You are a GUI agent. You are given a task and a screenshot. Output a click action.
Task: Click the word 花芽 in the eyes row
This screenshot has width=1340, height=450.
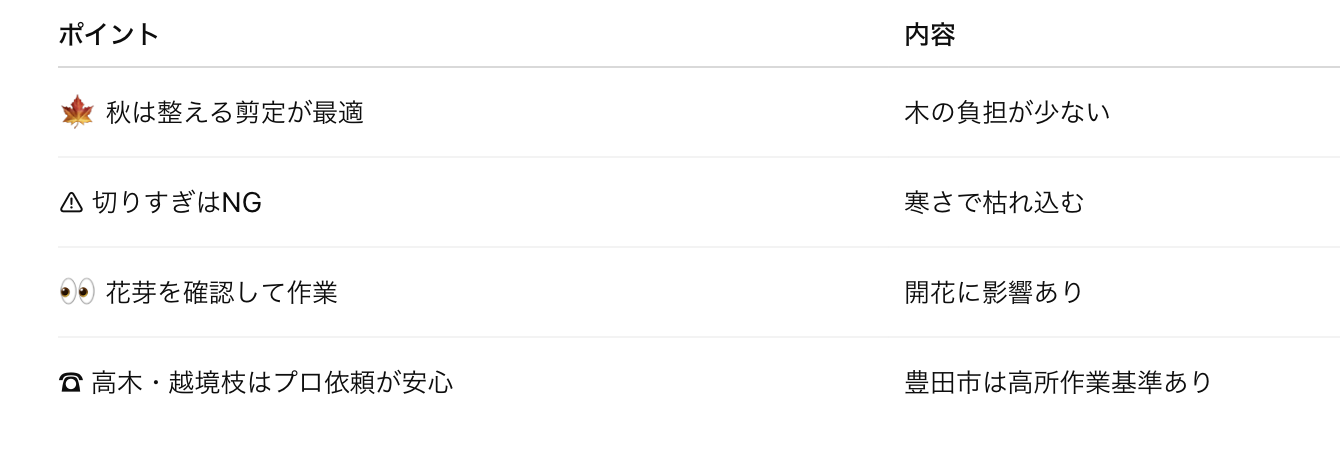tap(131, 293)
